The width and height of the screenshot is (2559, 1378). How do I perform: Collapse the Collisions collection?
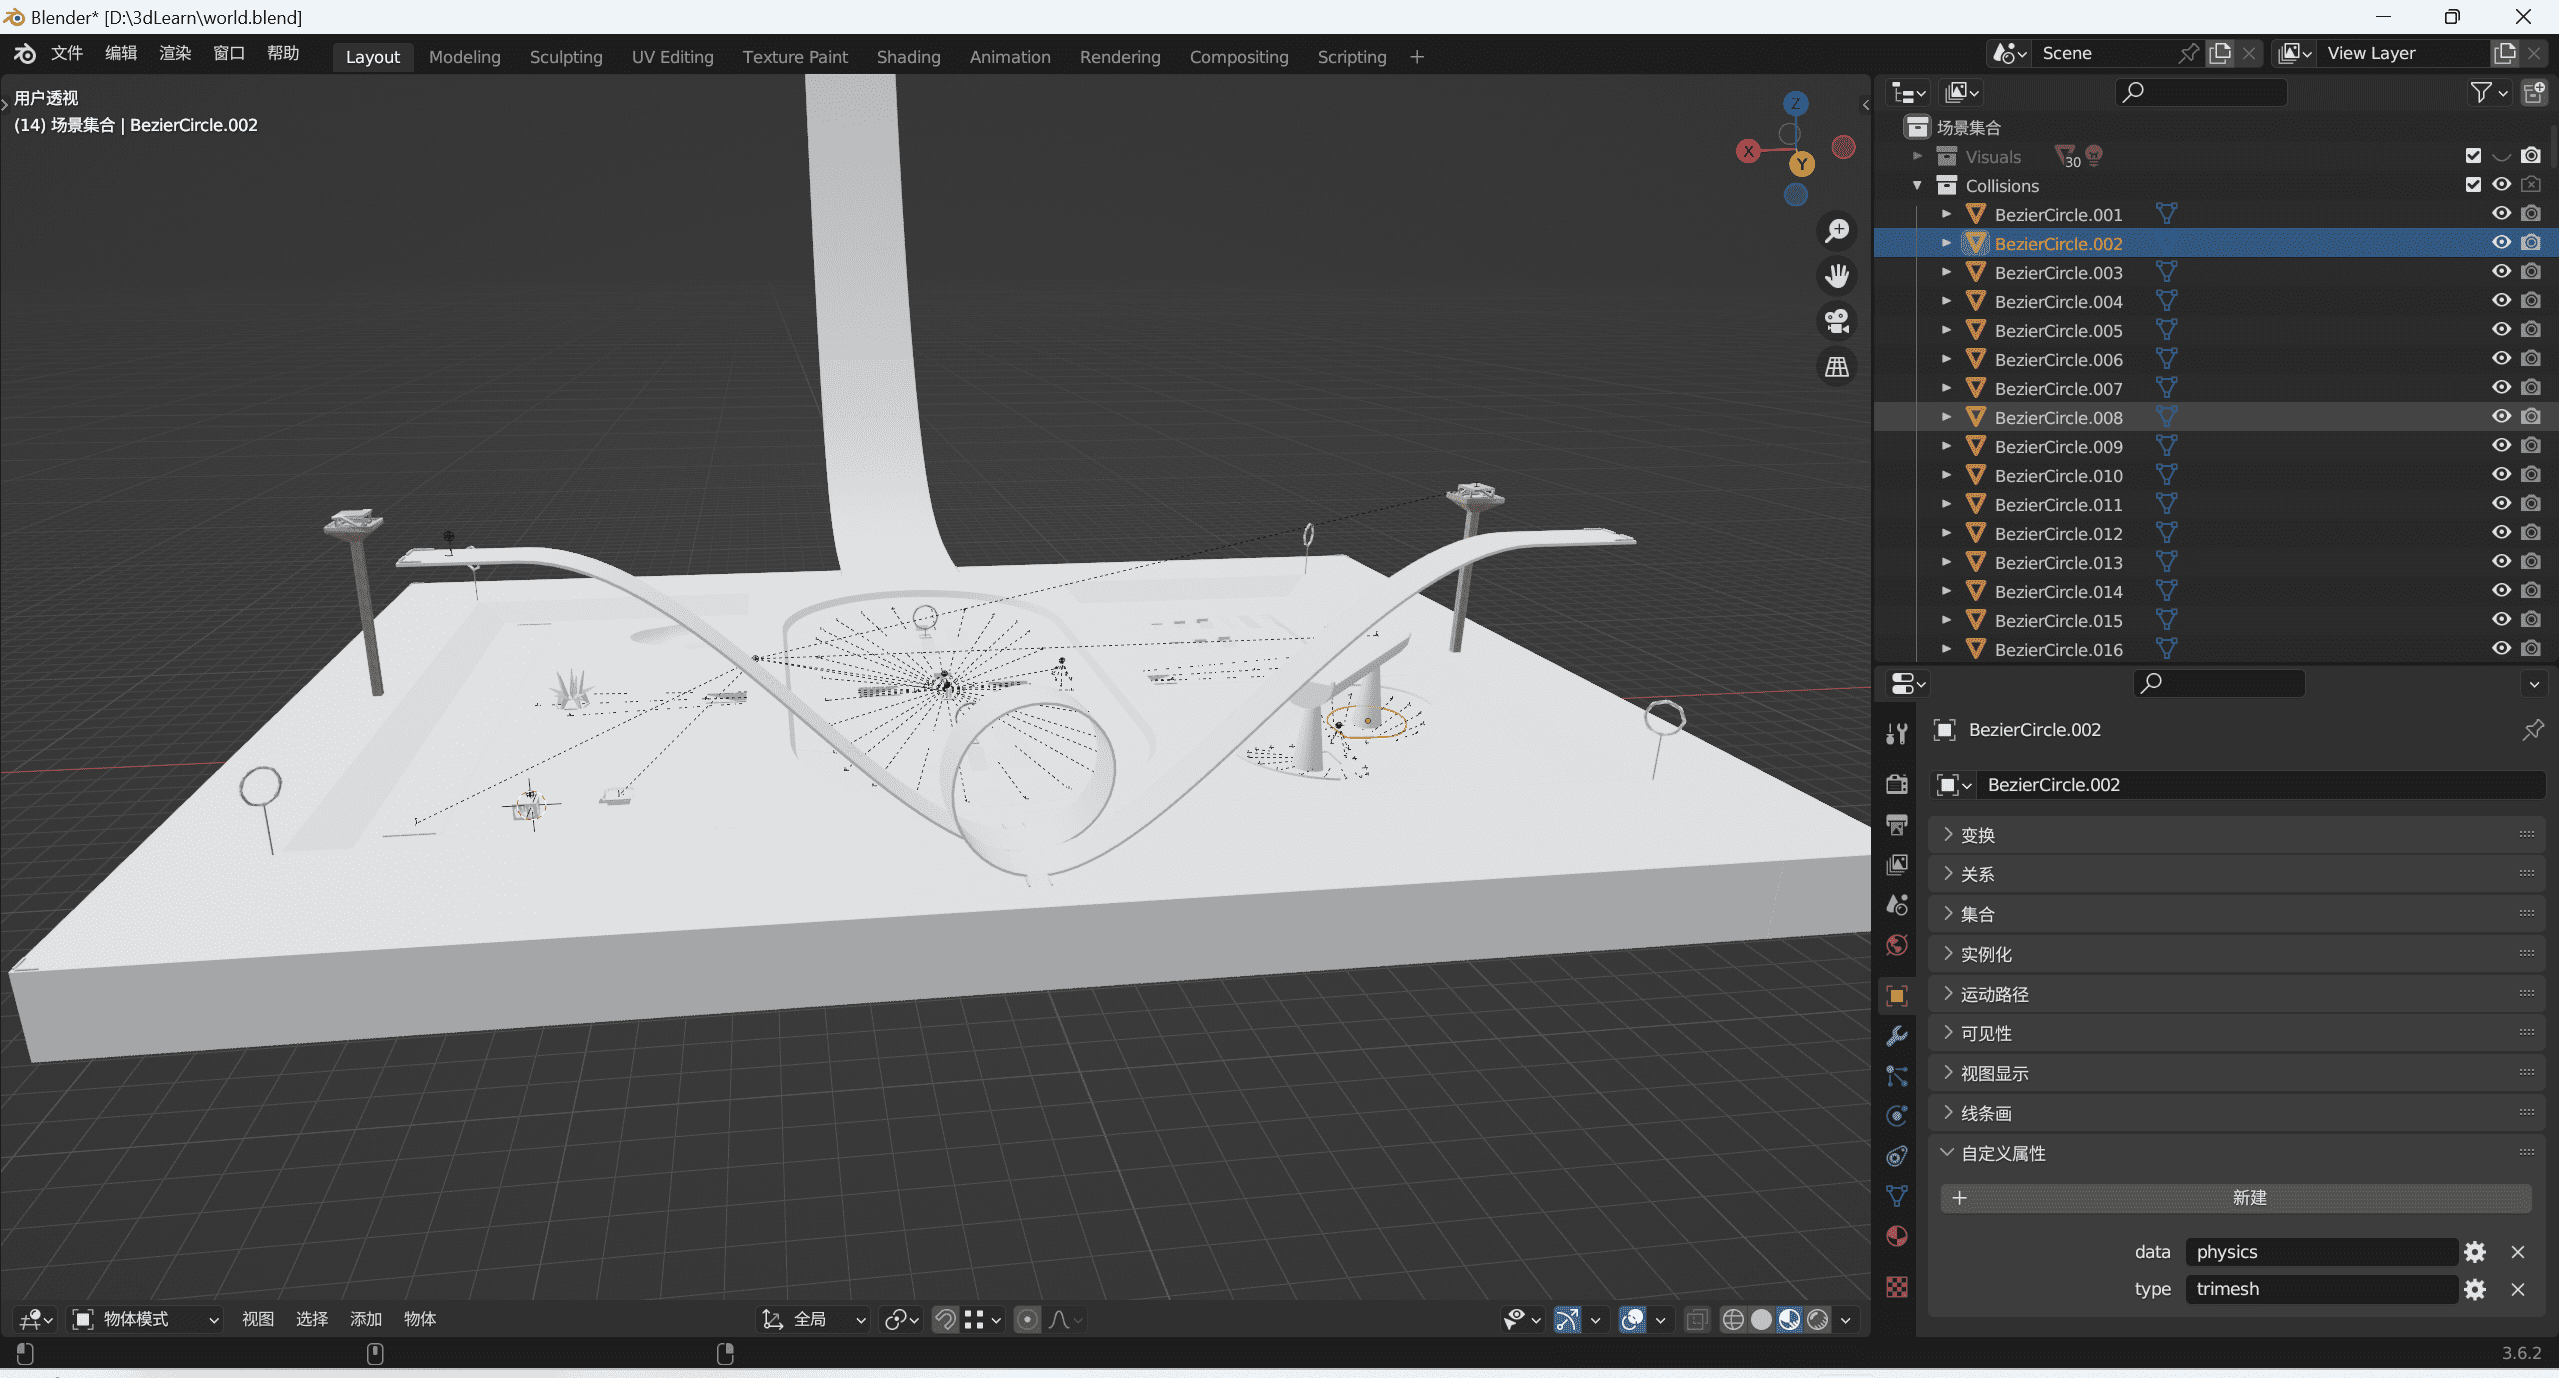(1917, 185)
